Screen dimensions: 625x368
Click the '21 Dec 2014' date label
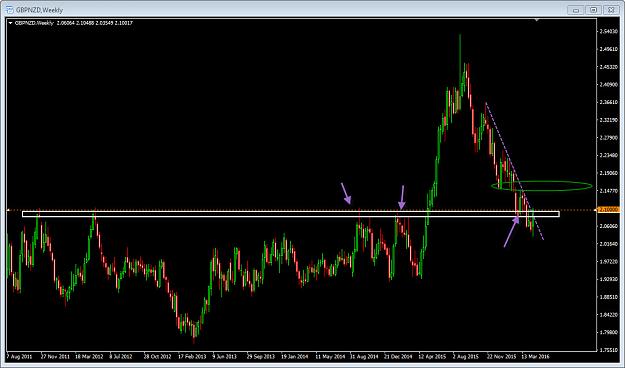pyautogui.click(x=398, y=356)
